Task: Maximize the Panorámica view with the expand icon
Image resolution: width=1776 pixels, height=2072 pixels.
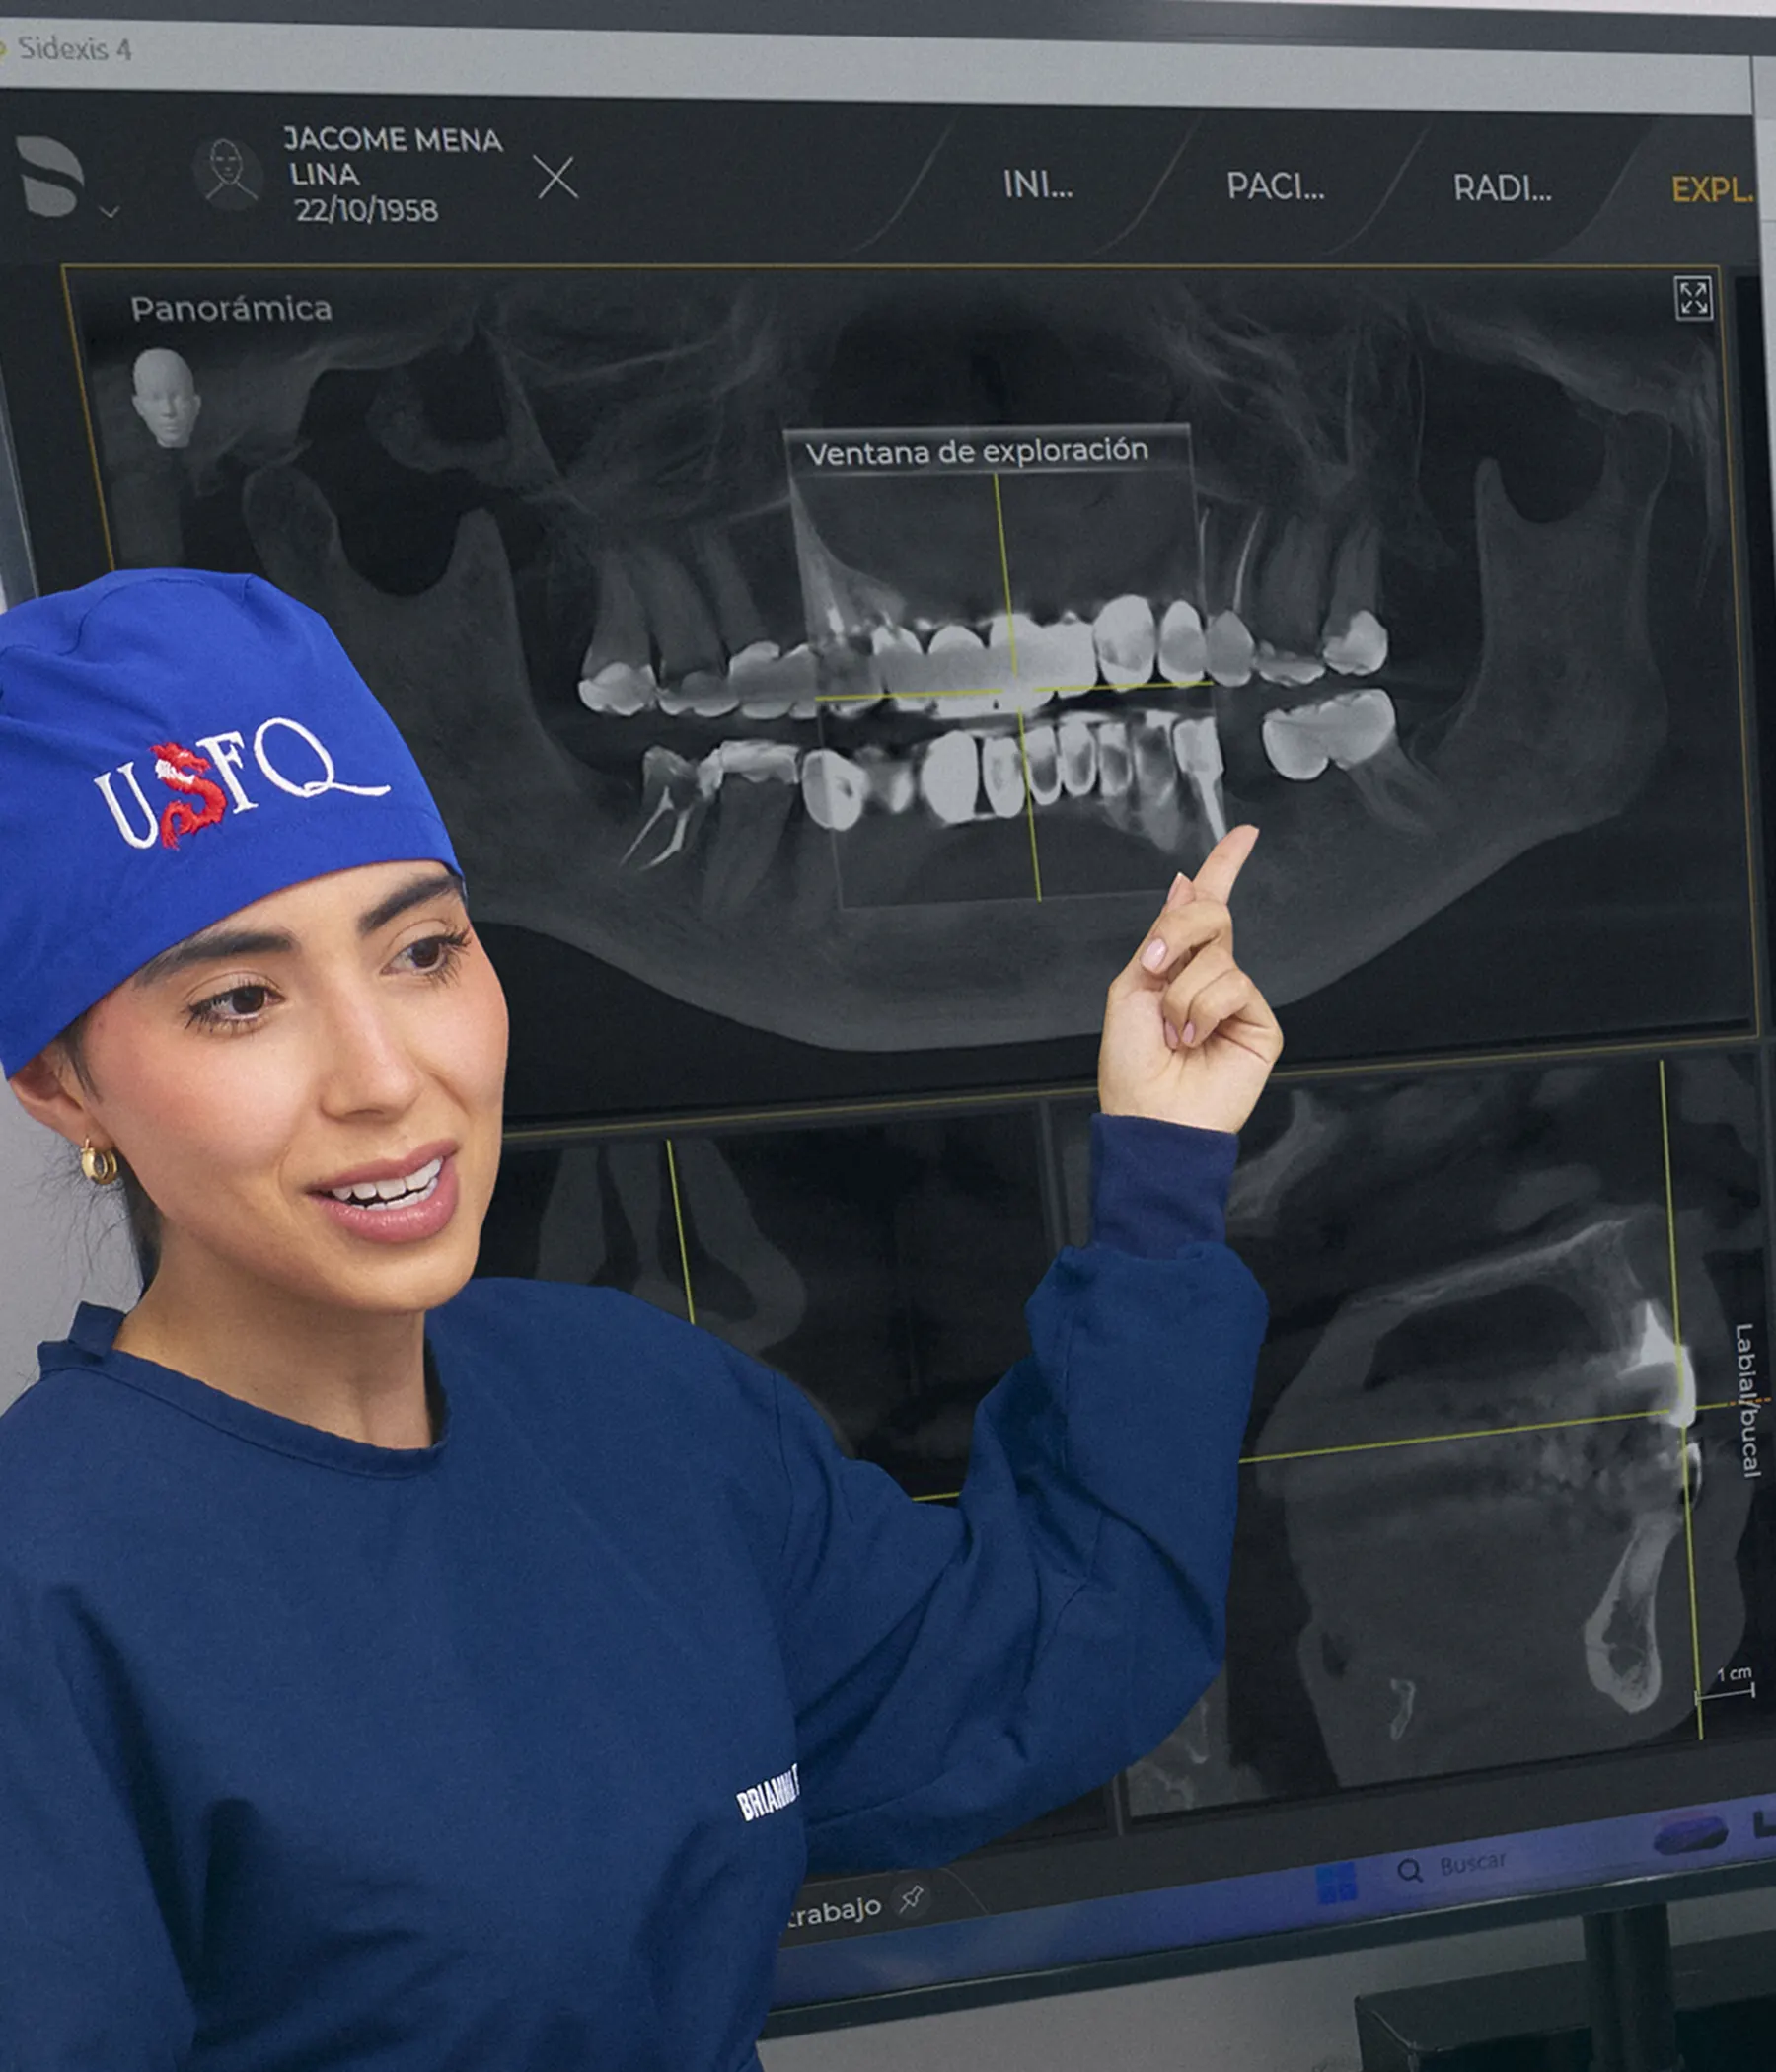Action: [1694, 298]
